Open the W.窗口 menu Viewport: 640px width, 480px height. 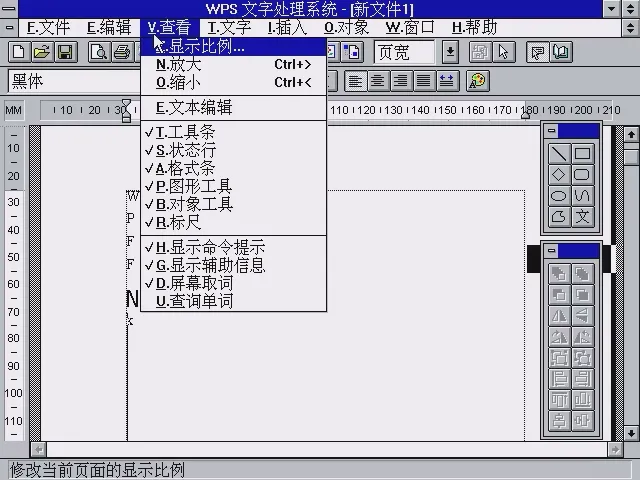pos(410,28)
